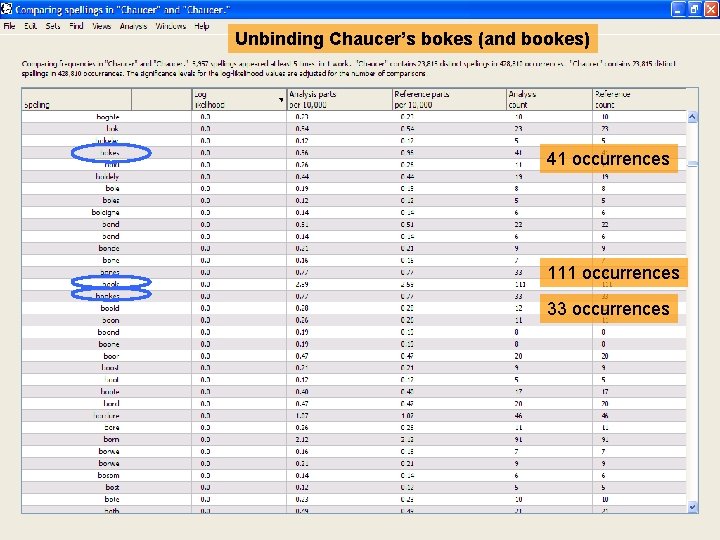
Task: Select the 'bosom' spelling cell
Action: coord(109,475)
